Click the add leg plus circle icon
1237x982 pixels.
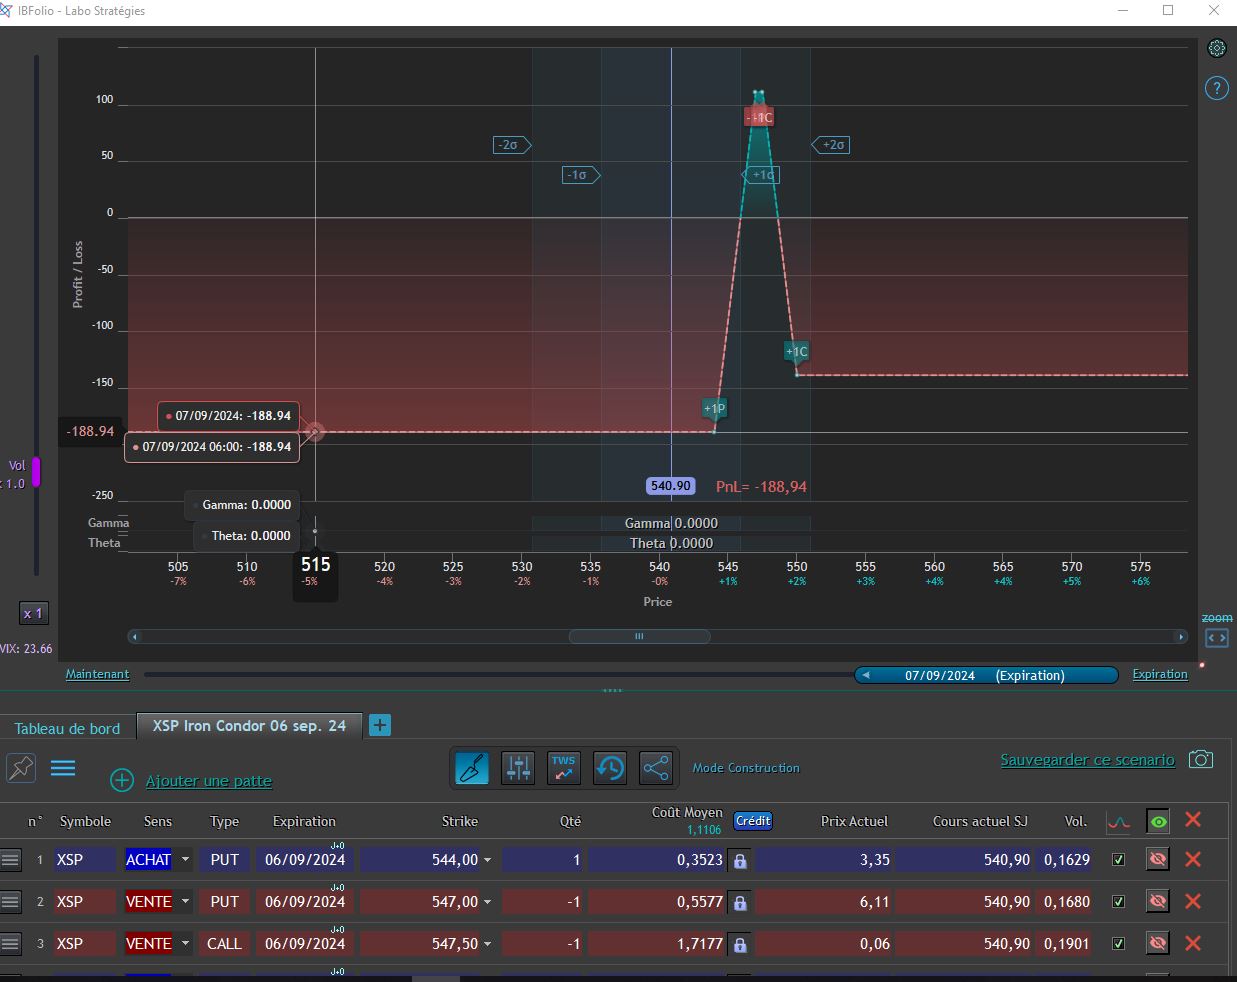[122, 781]
